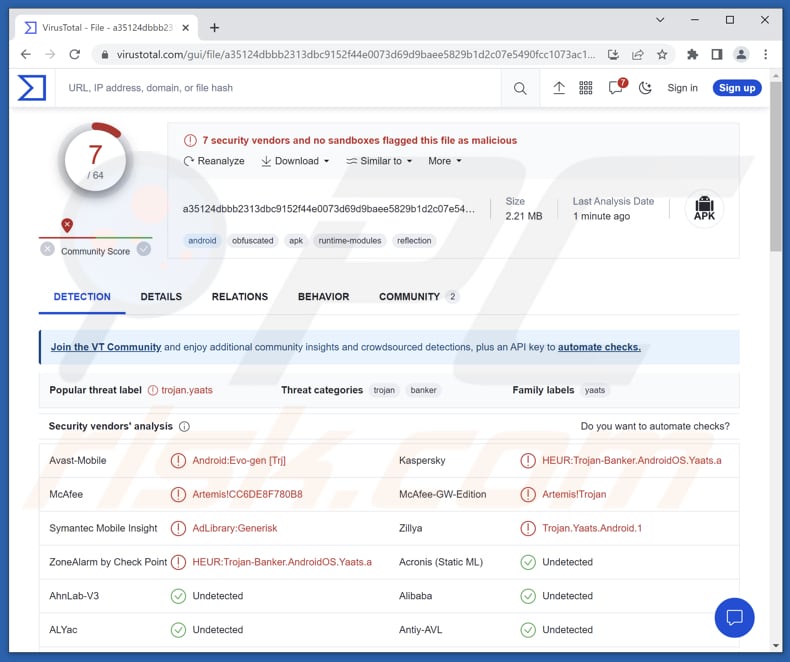Click the 7 / 64 detection score gauge
790x662 pixels.
pos(95,160)
